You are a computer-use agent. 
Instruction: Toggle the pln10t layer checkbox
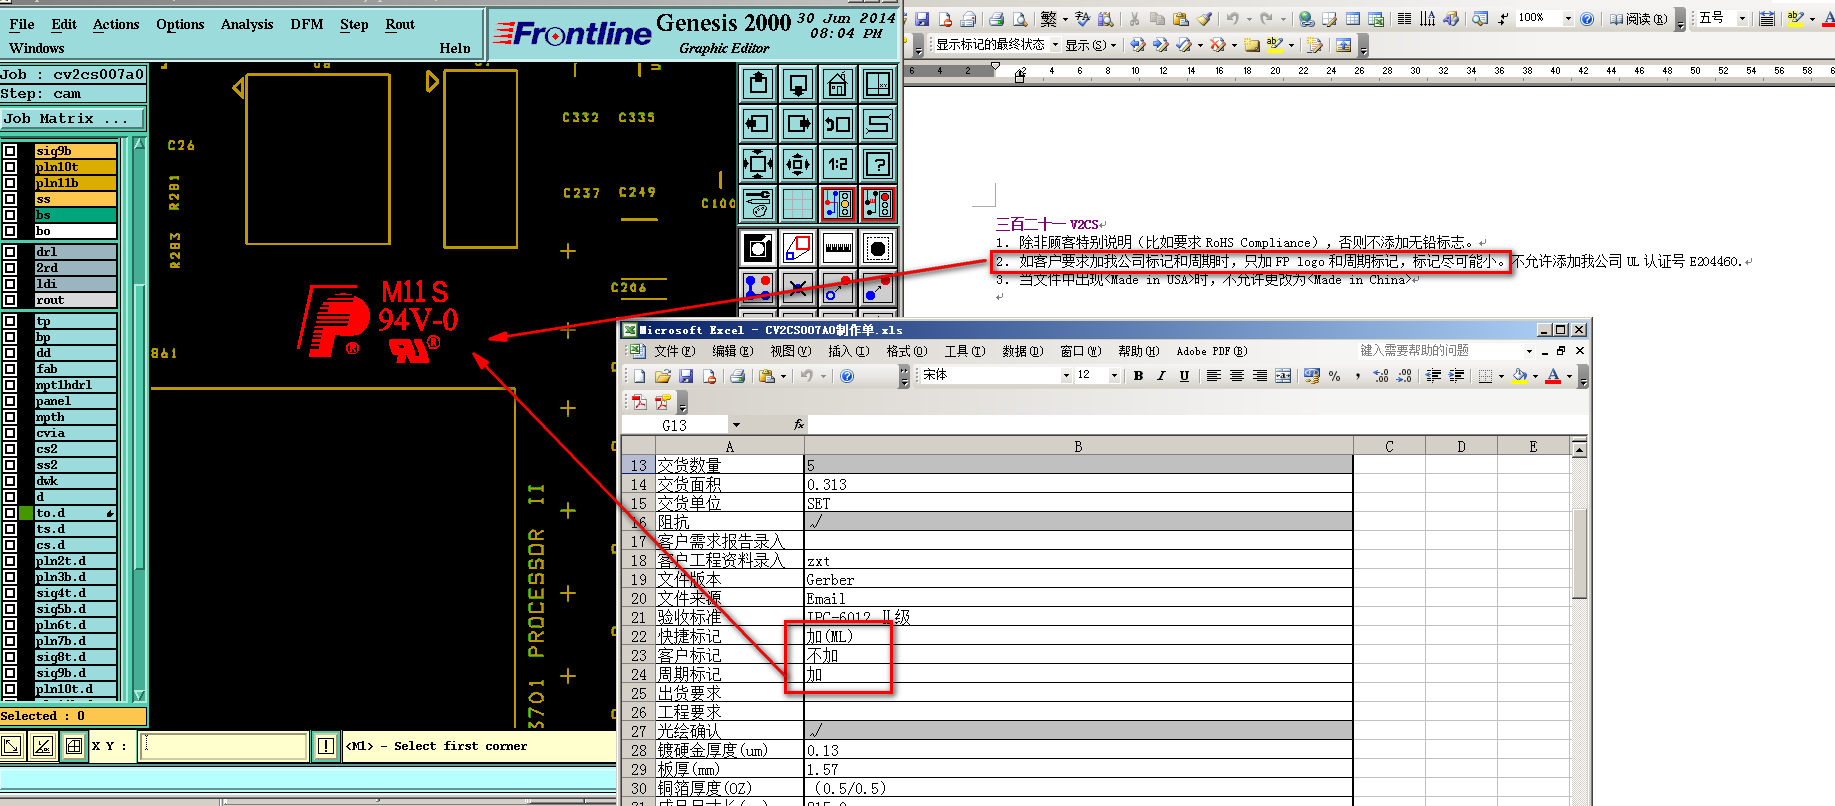coord(10,167)
